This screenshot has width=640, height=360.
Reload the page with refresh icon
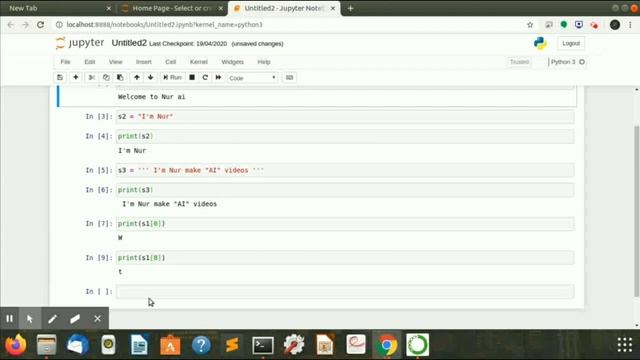click(x=40, y=24)
